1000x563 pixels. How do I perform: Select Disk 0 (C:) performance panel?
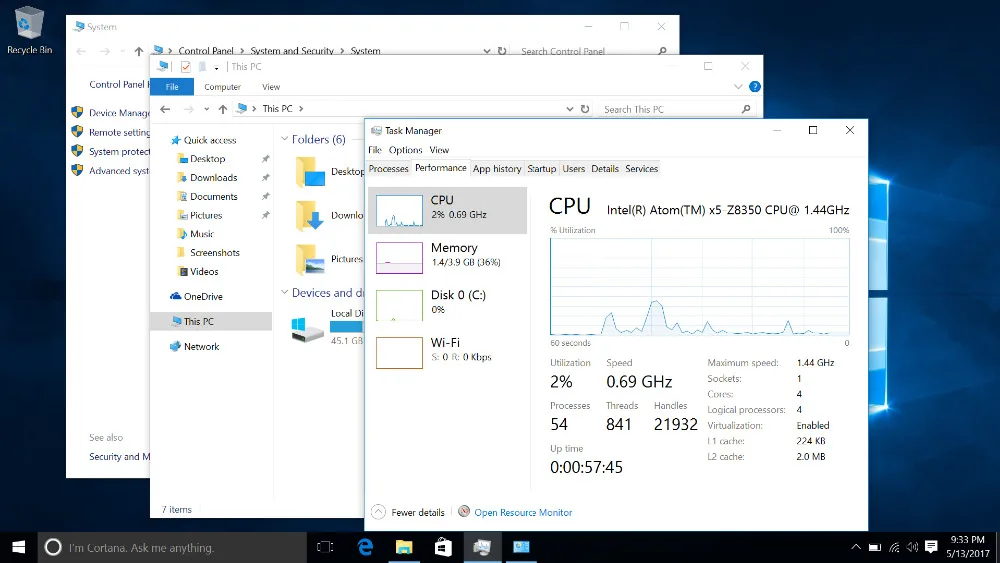click(448, 305)
